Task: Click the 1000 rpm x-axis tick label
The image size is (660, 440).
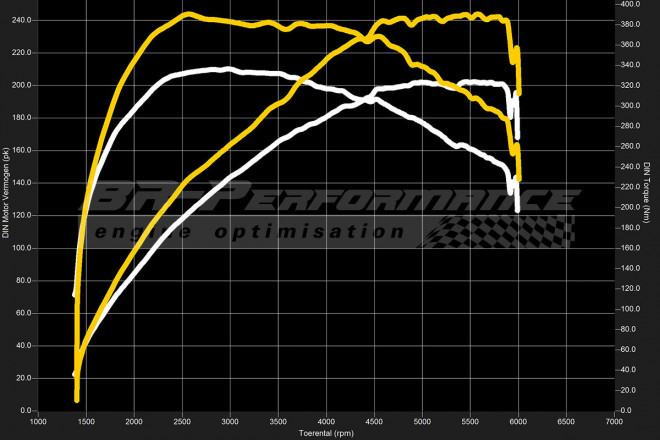Action: point(38,421)
